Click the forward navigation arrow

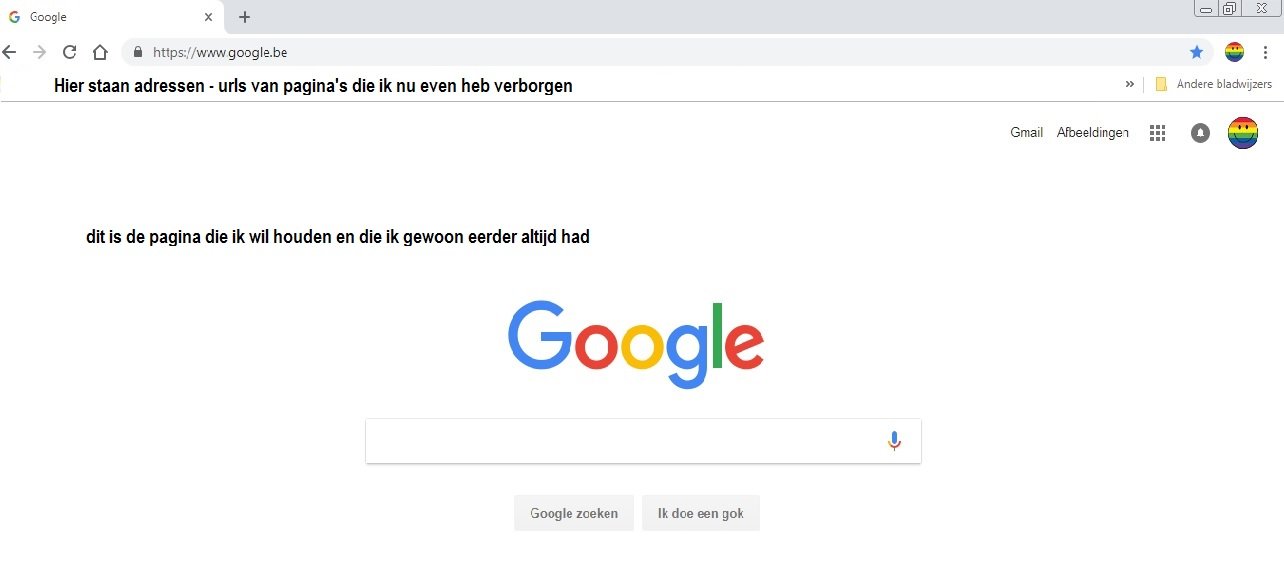(40, 52)
